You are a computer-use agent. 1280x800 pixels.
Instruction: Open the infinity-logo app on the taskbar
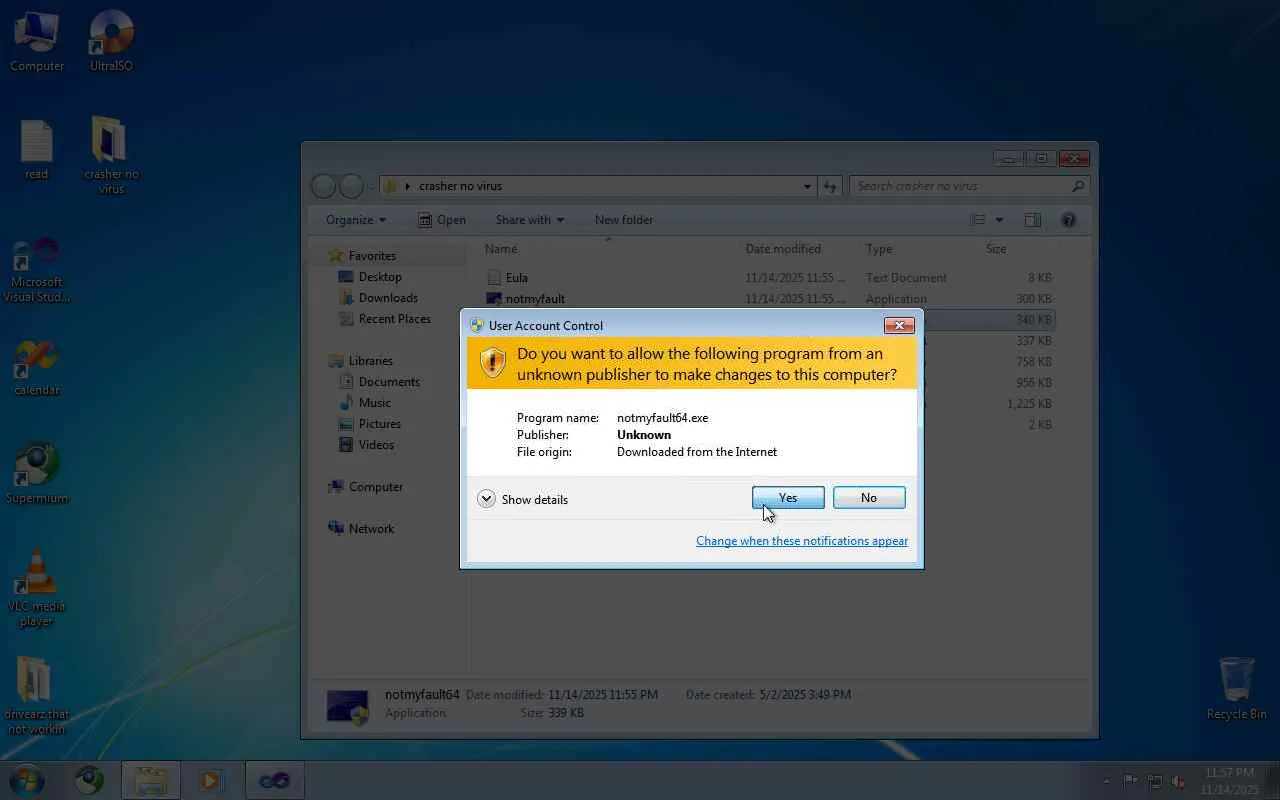tap(274, 780)
